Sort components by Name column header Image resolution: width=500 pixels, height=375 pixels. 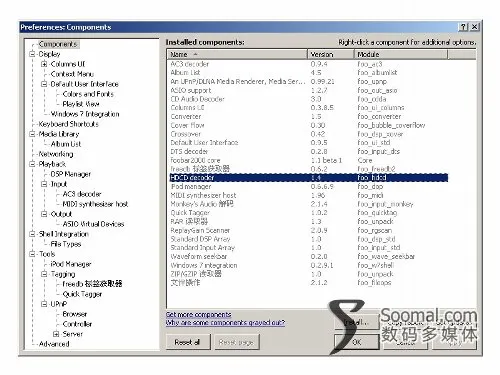(x=237, y=54)
